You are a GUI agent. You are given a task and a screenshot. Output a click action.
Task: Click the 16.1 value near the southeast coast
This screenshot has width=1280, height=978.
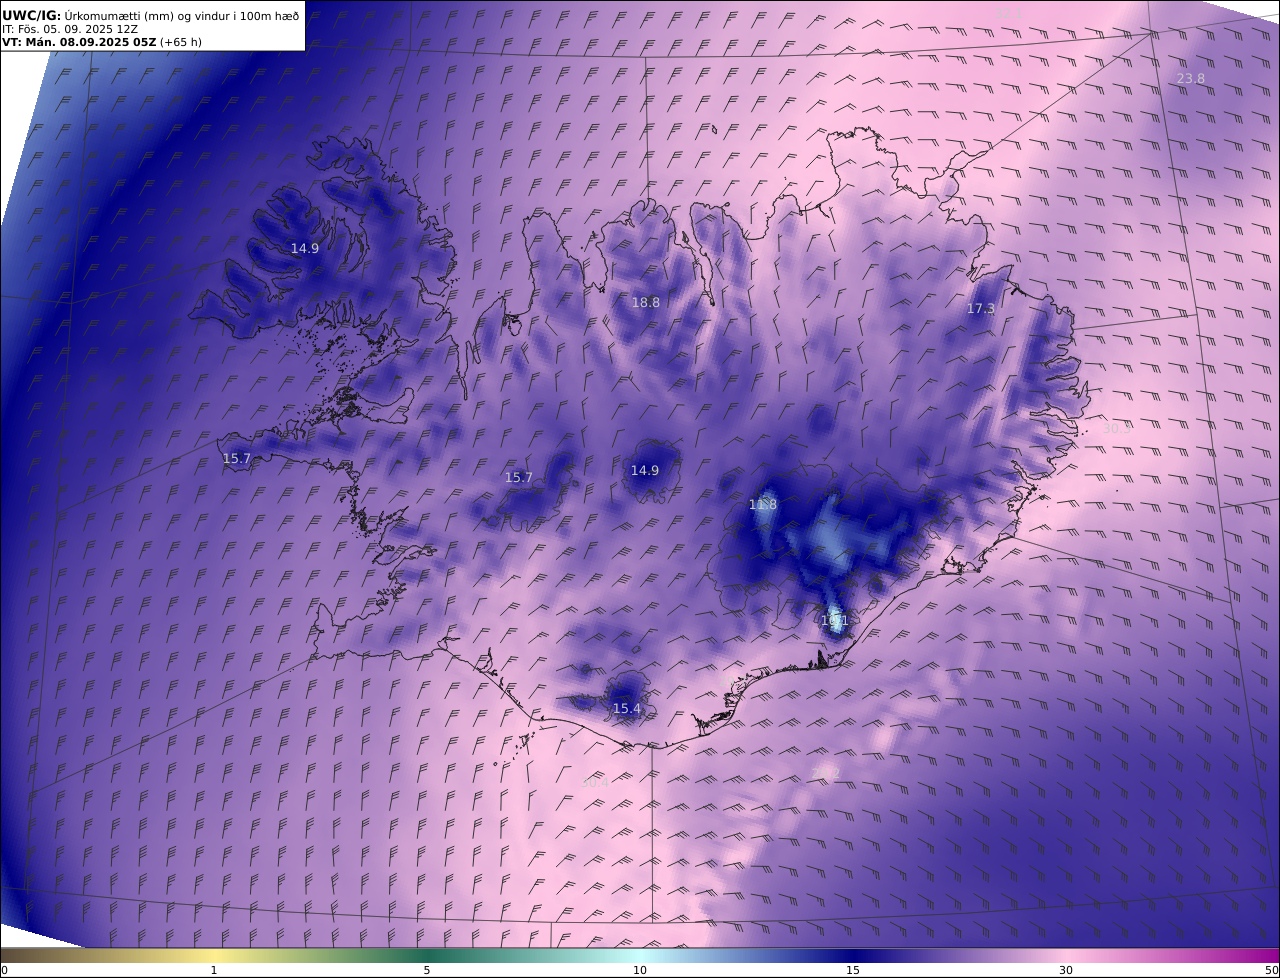click(834, 620)
